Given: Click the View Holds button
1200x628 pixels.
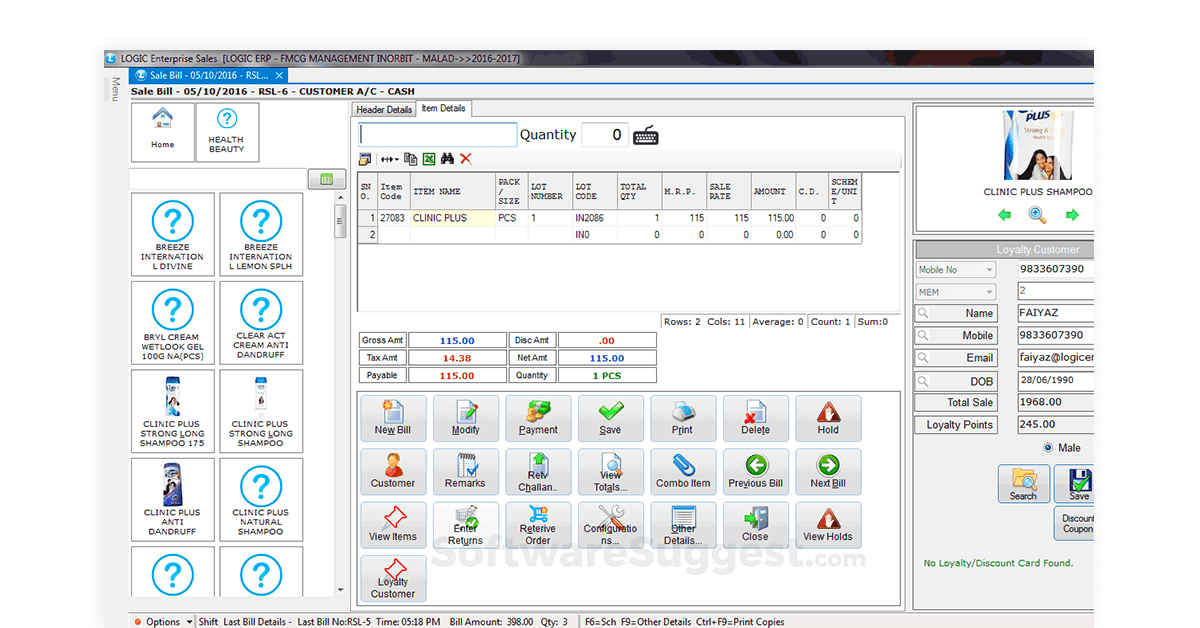Looking at the screenshot, I should tap(828, 525).
